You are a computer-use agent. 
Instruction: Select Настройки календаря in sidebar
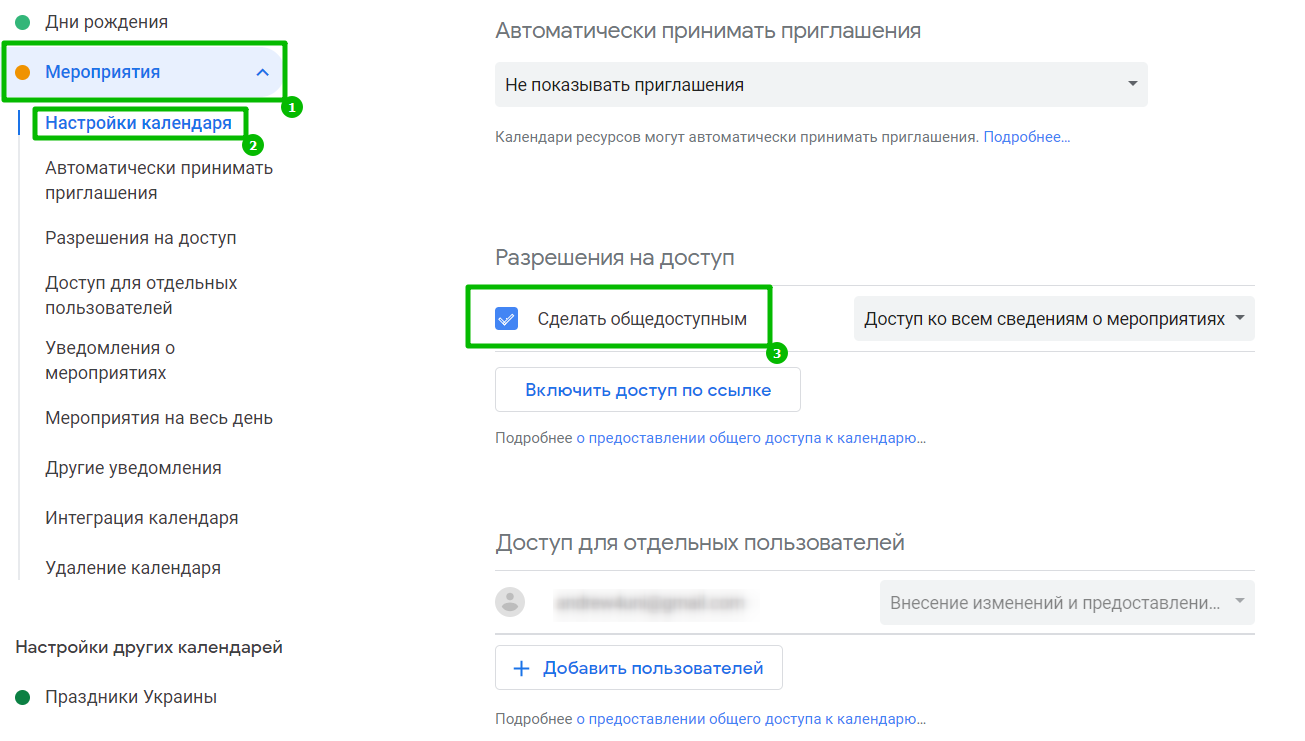[x=138, y=123]
